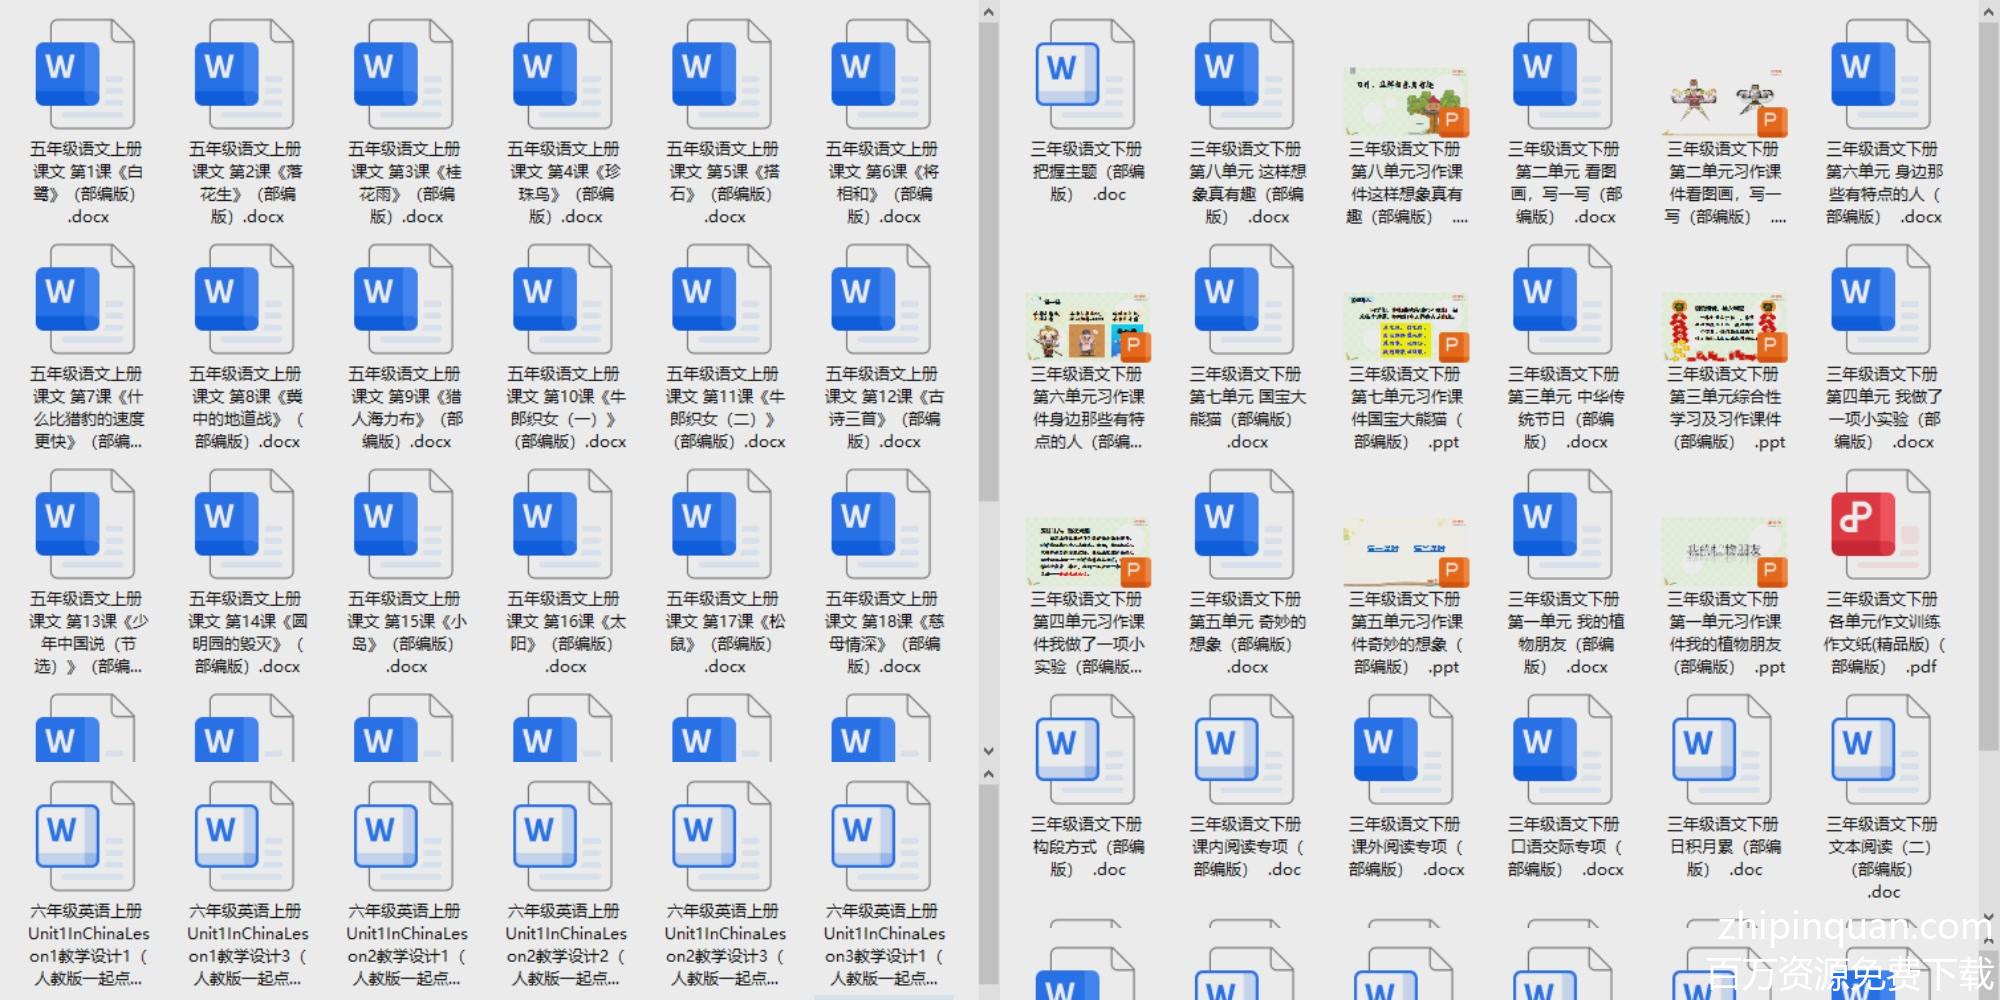Select 第一单元习作课件 我的植物朋友 ppt thumbnail

1724,552
